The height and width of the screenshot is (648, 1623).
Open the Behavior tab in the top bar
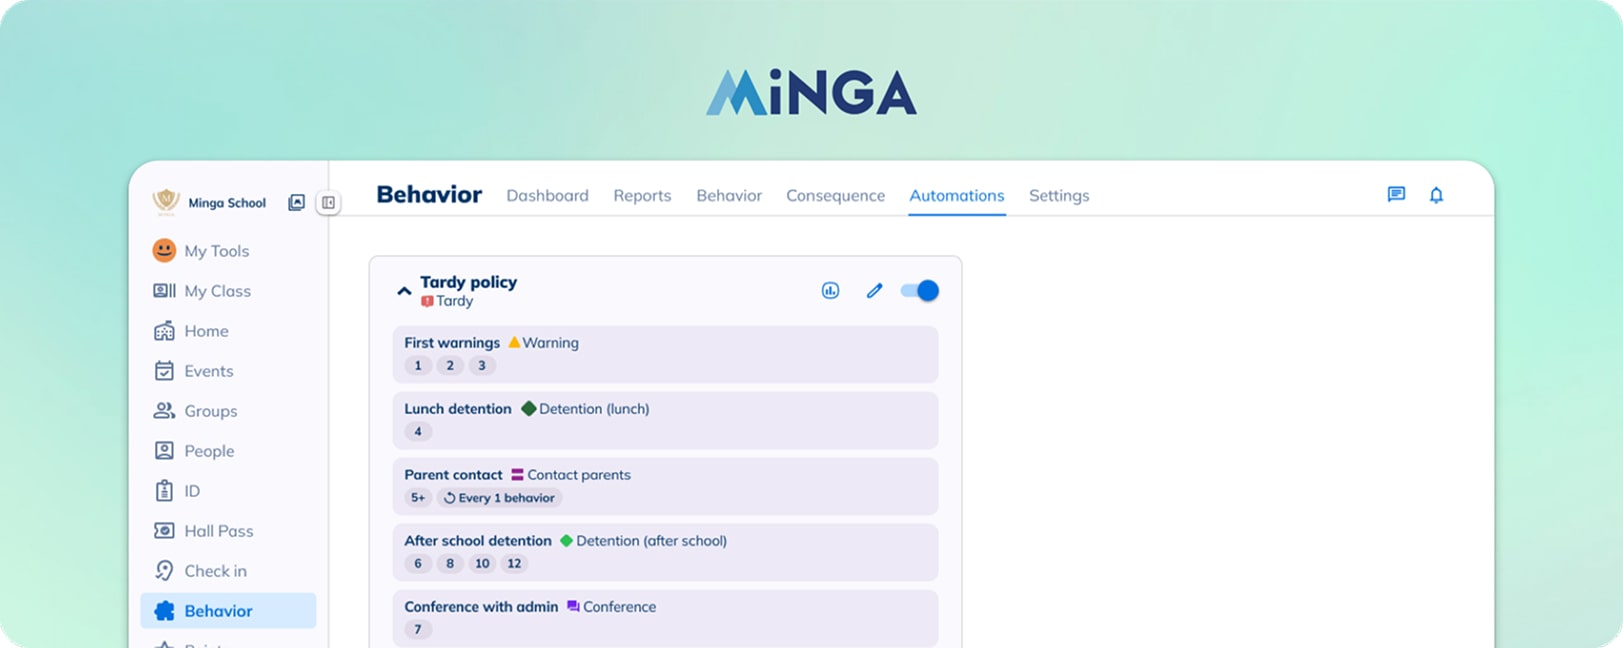coord(729,195)
